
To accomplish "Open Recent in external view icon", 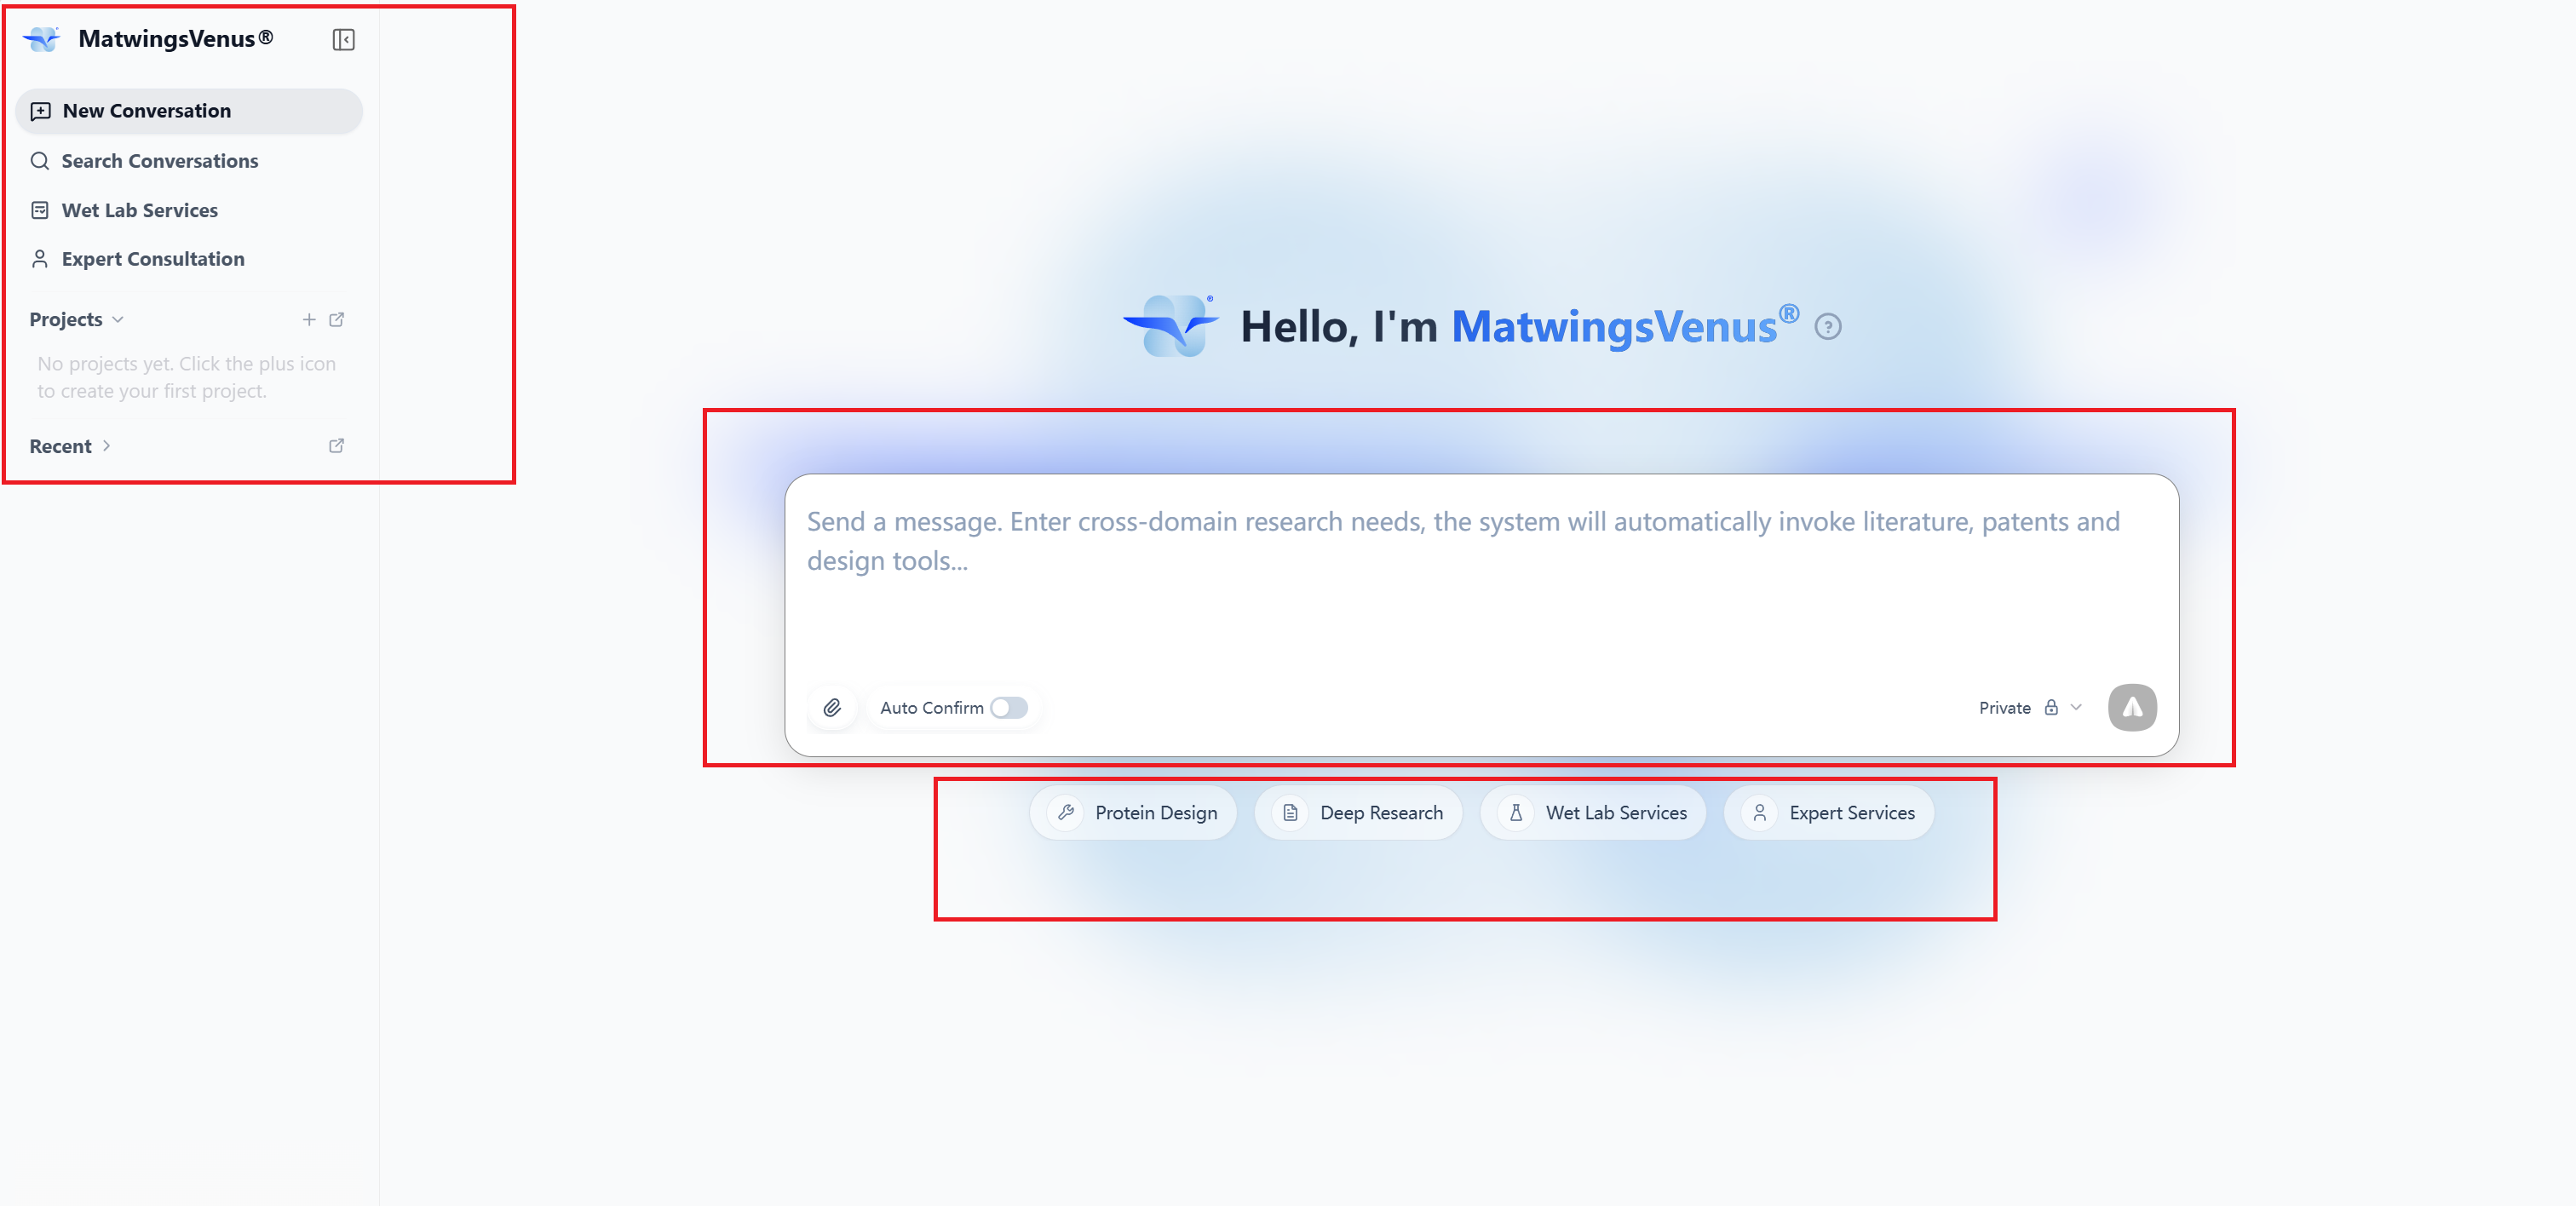I will pos(337,445).
